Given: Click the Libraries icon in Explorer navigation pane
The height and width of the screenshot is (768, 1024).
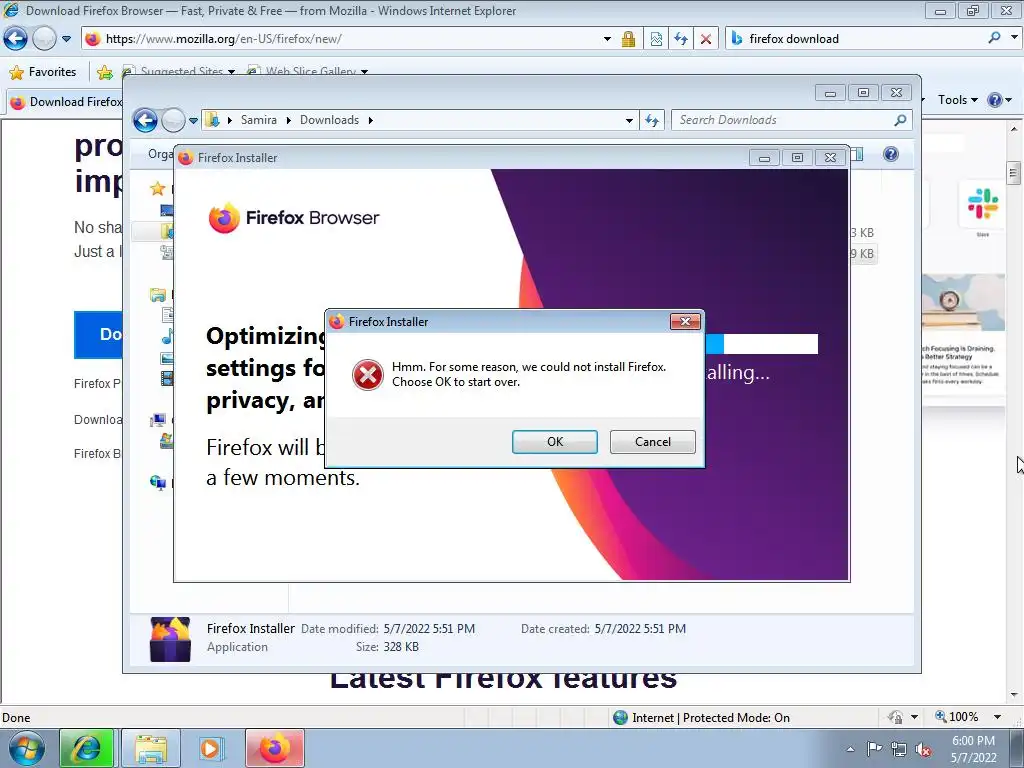Looking at the screenshot, I should (157, 295).
